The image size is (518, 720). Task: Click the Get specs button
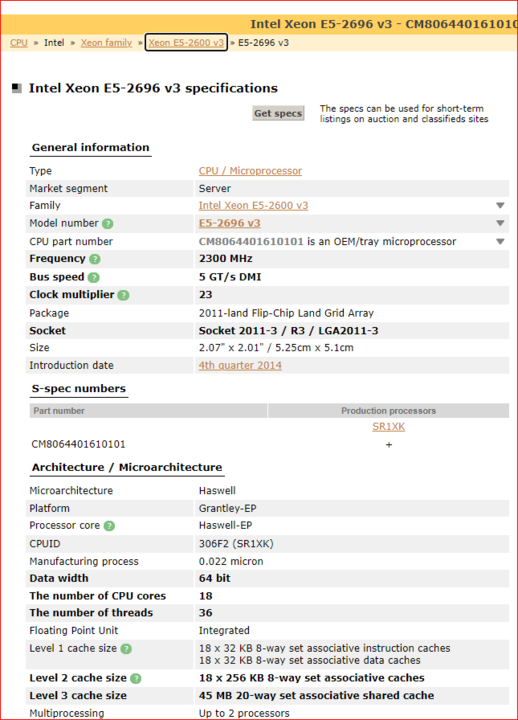click(x=278, y=113)
